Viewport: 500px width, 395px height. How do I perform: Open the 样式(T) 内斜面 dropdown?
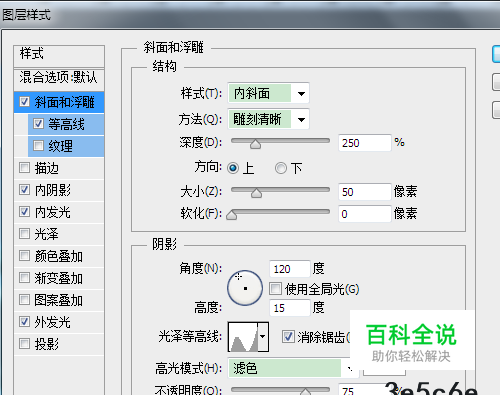click(268, 93)
